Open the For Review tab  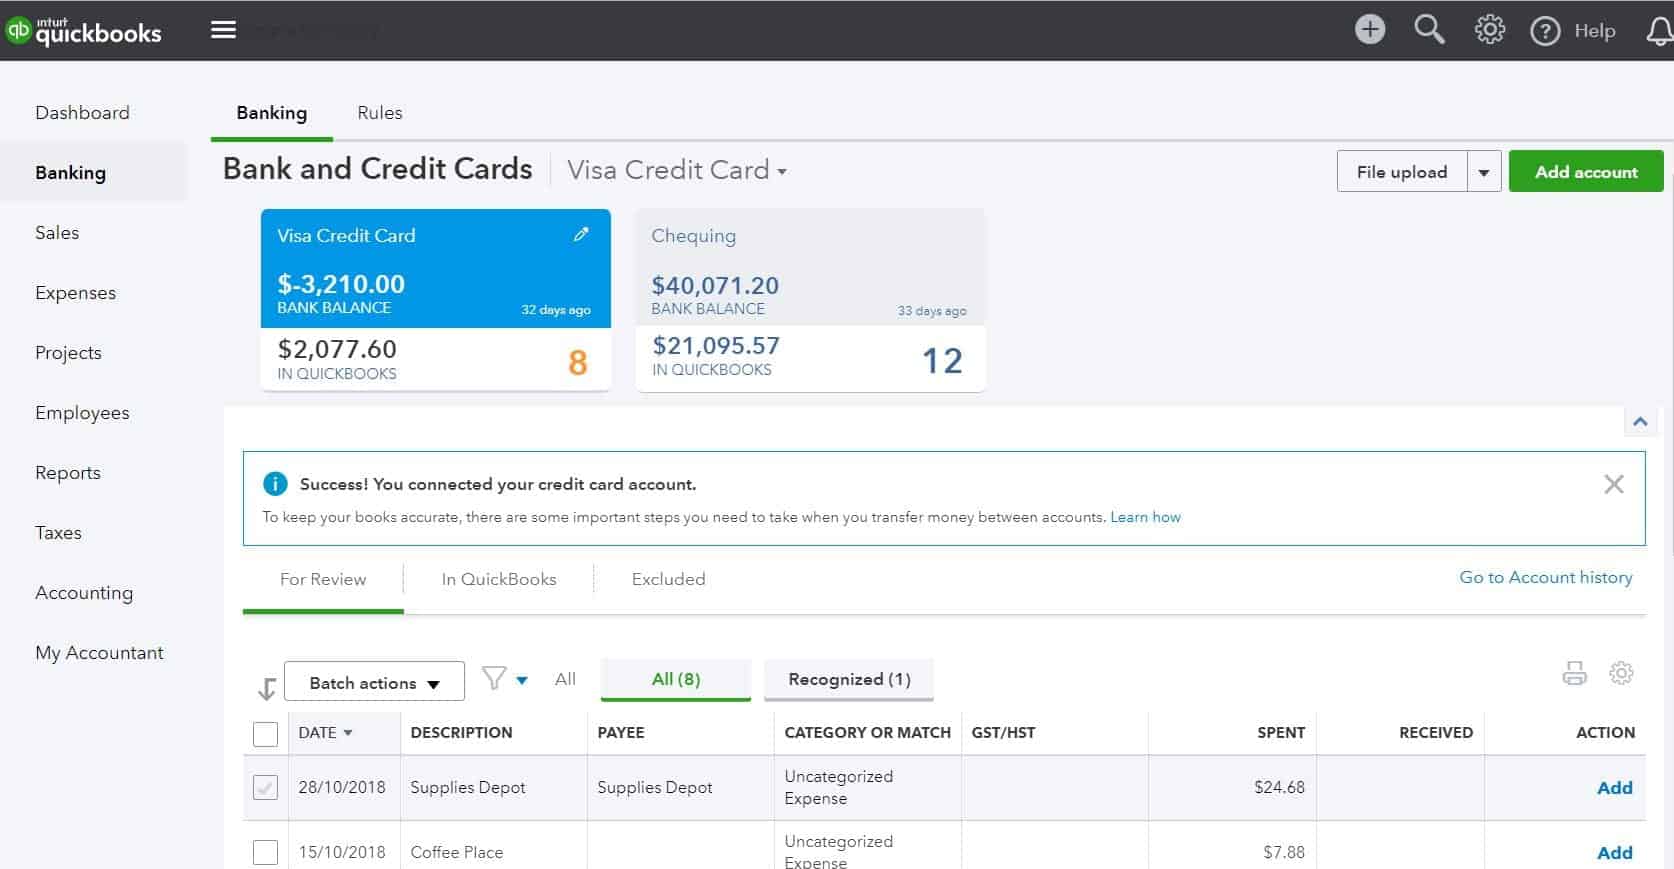point(323,579)
